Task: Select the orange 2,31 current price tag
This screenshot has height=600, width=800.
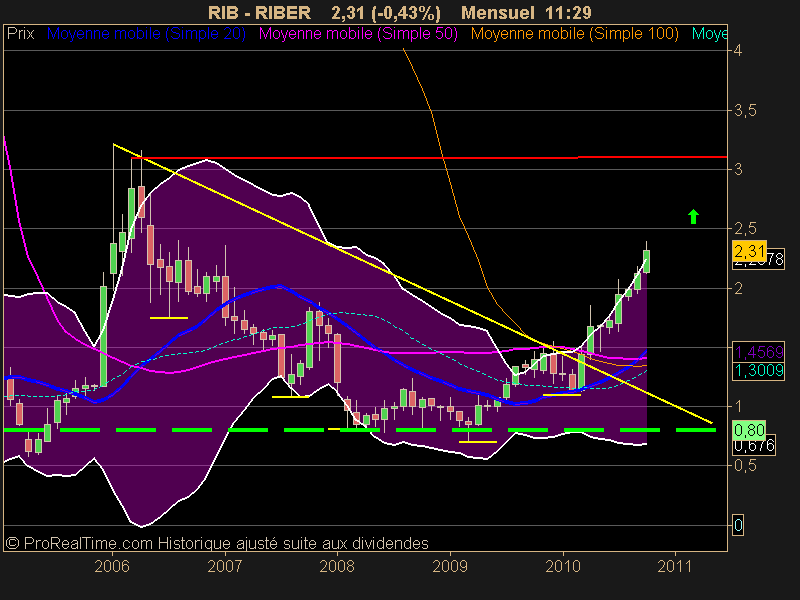Action: [x=749, y=251]
